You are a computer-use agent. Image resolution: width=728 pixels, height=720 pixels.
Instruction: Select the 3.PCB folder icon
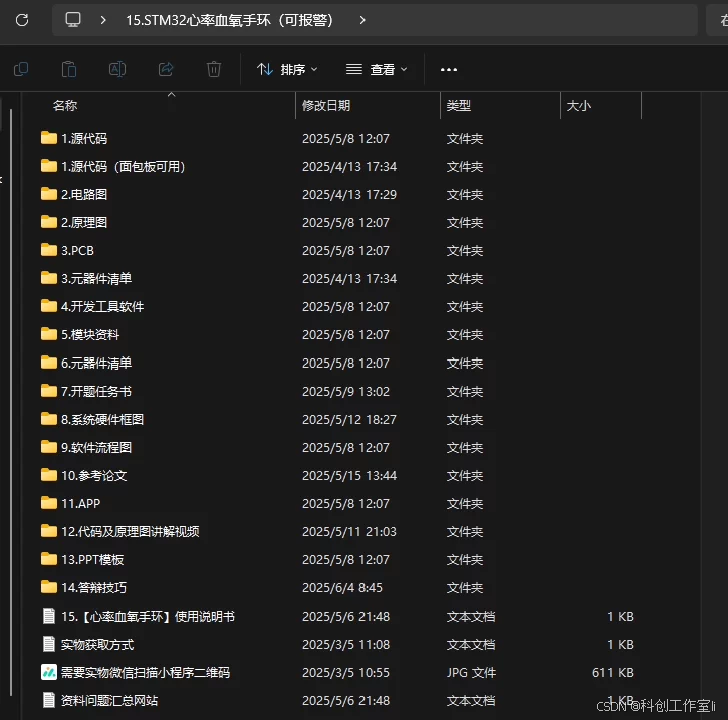[49, 250]
